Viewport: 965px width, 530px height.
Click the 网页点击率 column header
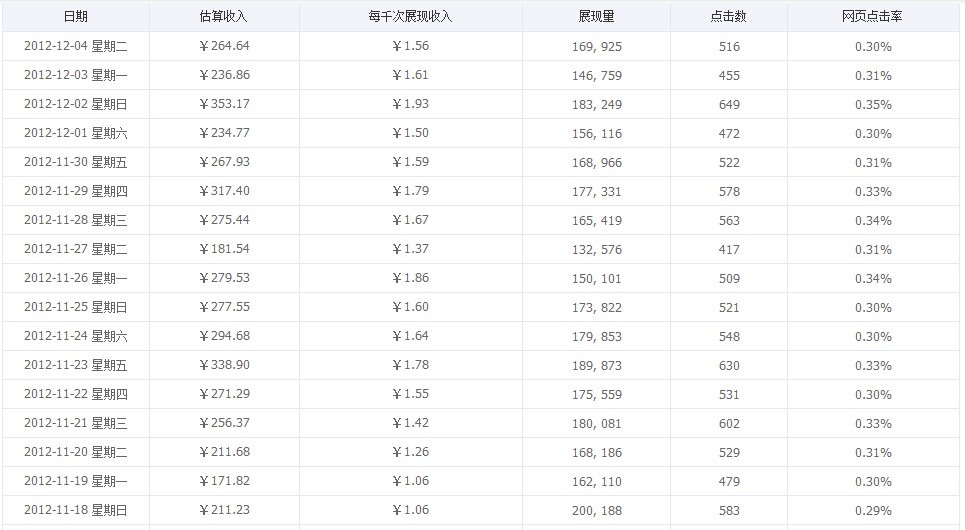click(x=872, y=17)
